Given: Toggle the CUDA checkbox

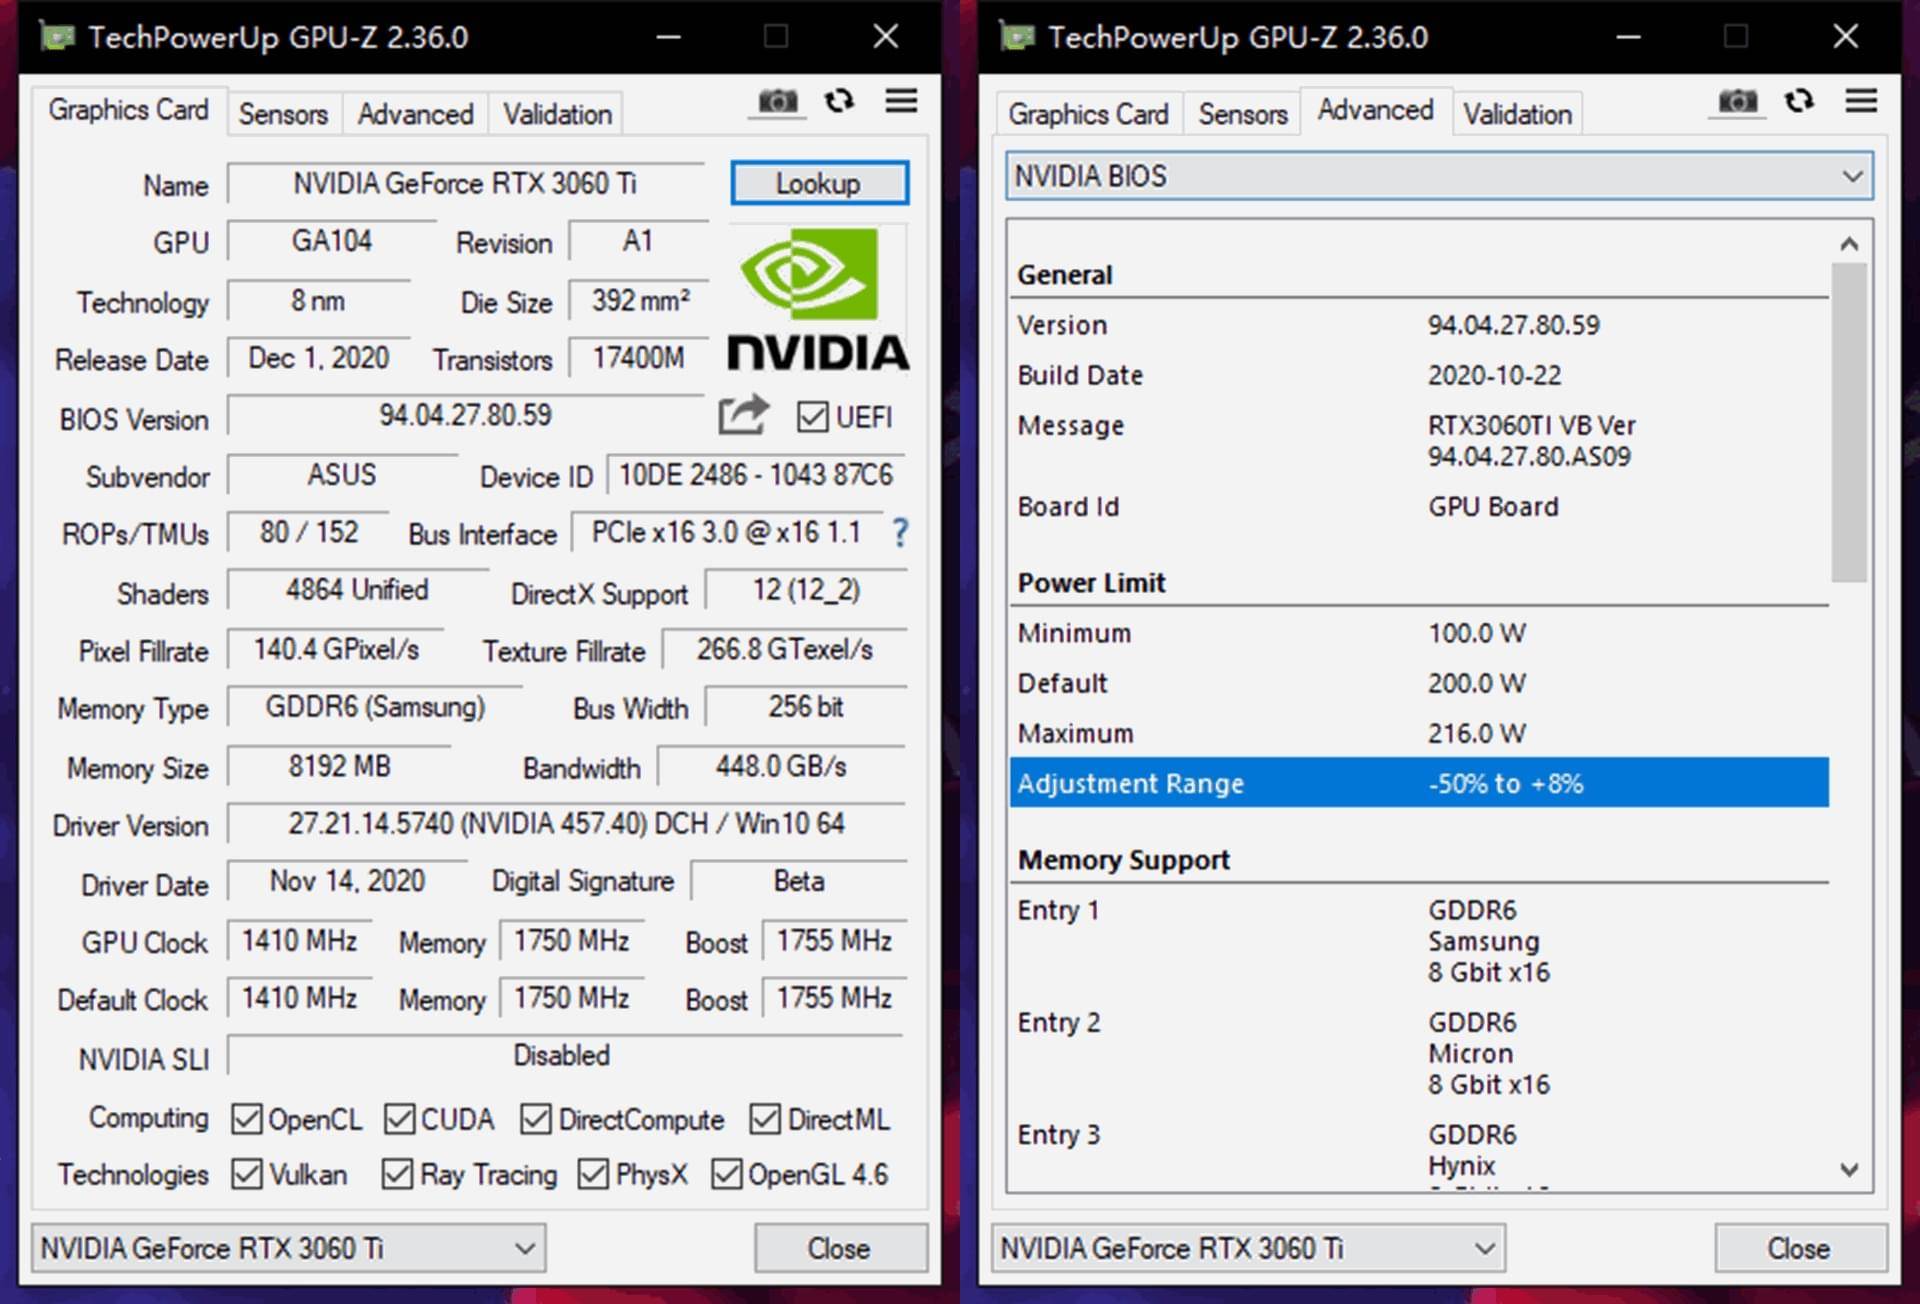Looking at the screenshot, I should tap(399, 1119).
